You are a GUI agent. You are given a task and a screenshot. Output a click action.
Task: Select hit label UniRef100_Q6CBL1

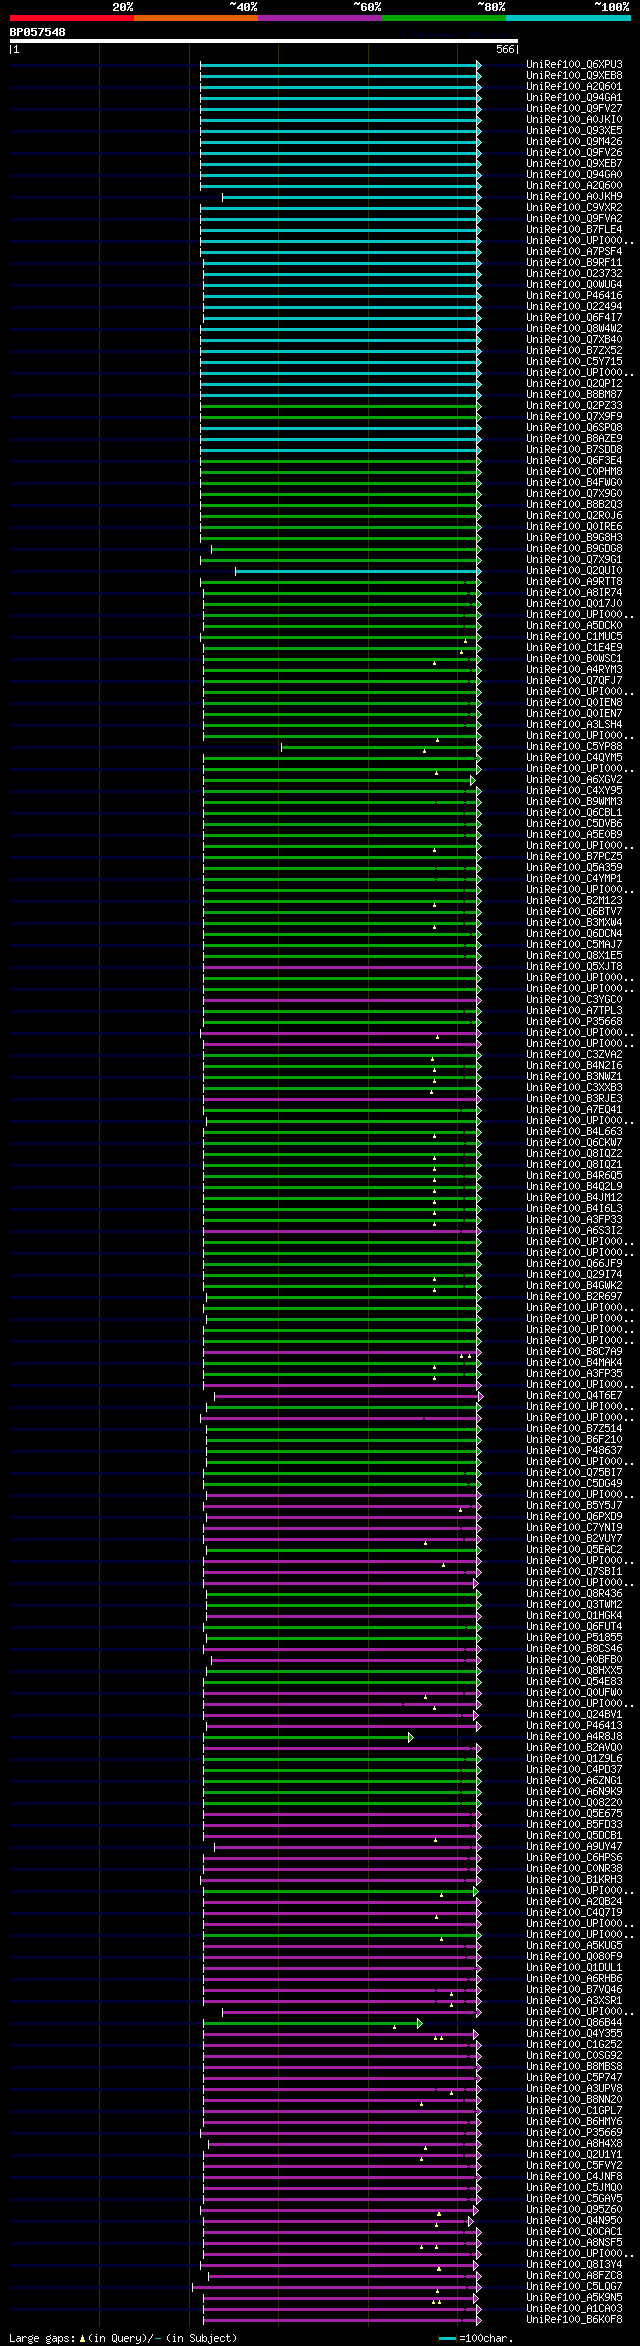pyautogui.click(x=574, y=812)
